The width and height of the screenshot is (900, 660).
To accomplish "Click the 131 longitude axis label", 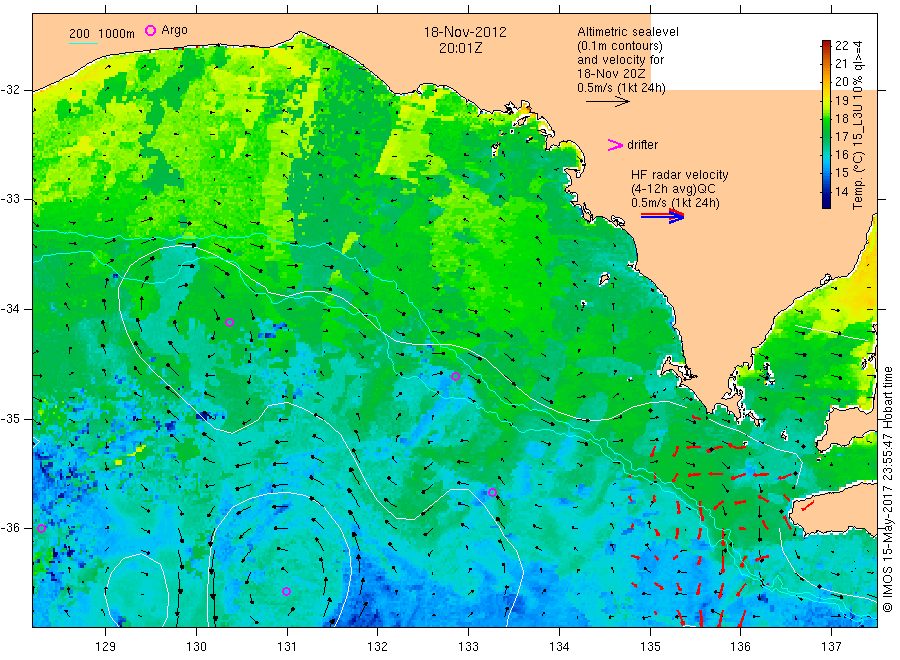I will (287, 647).
